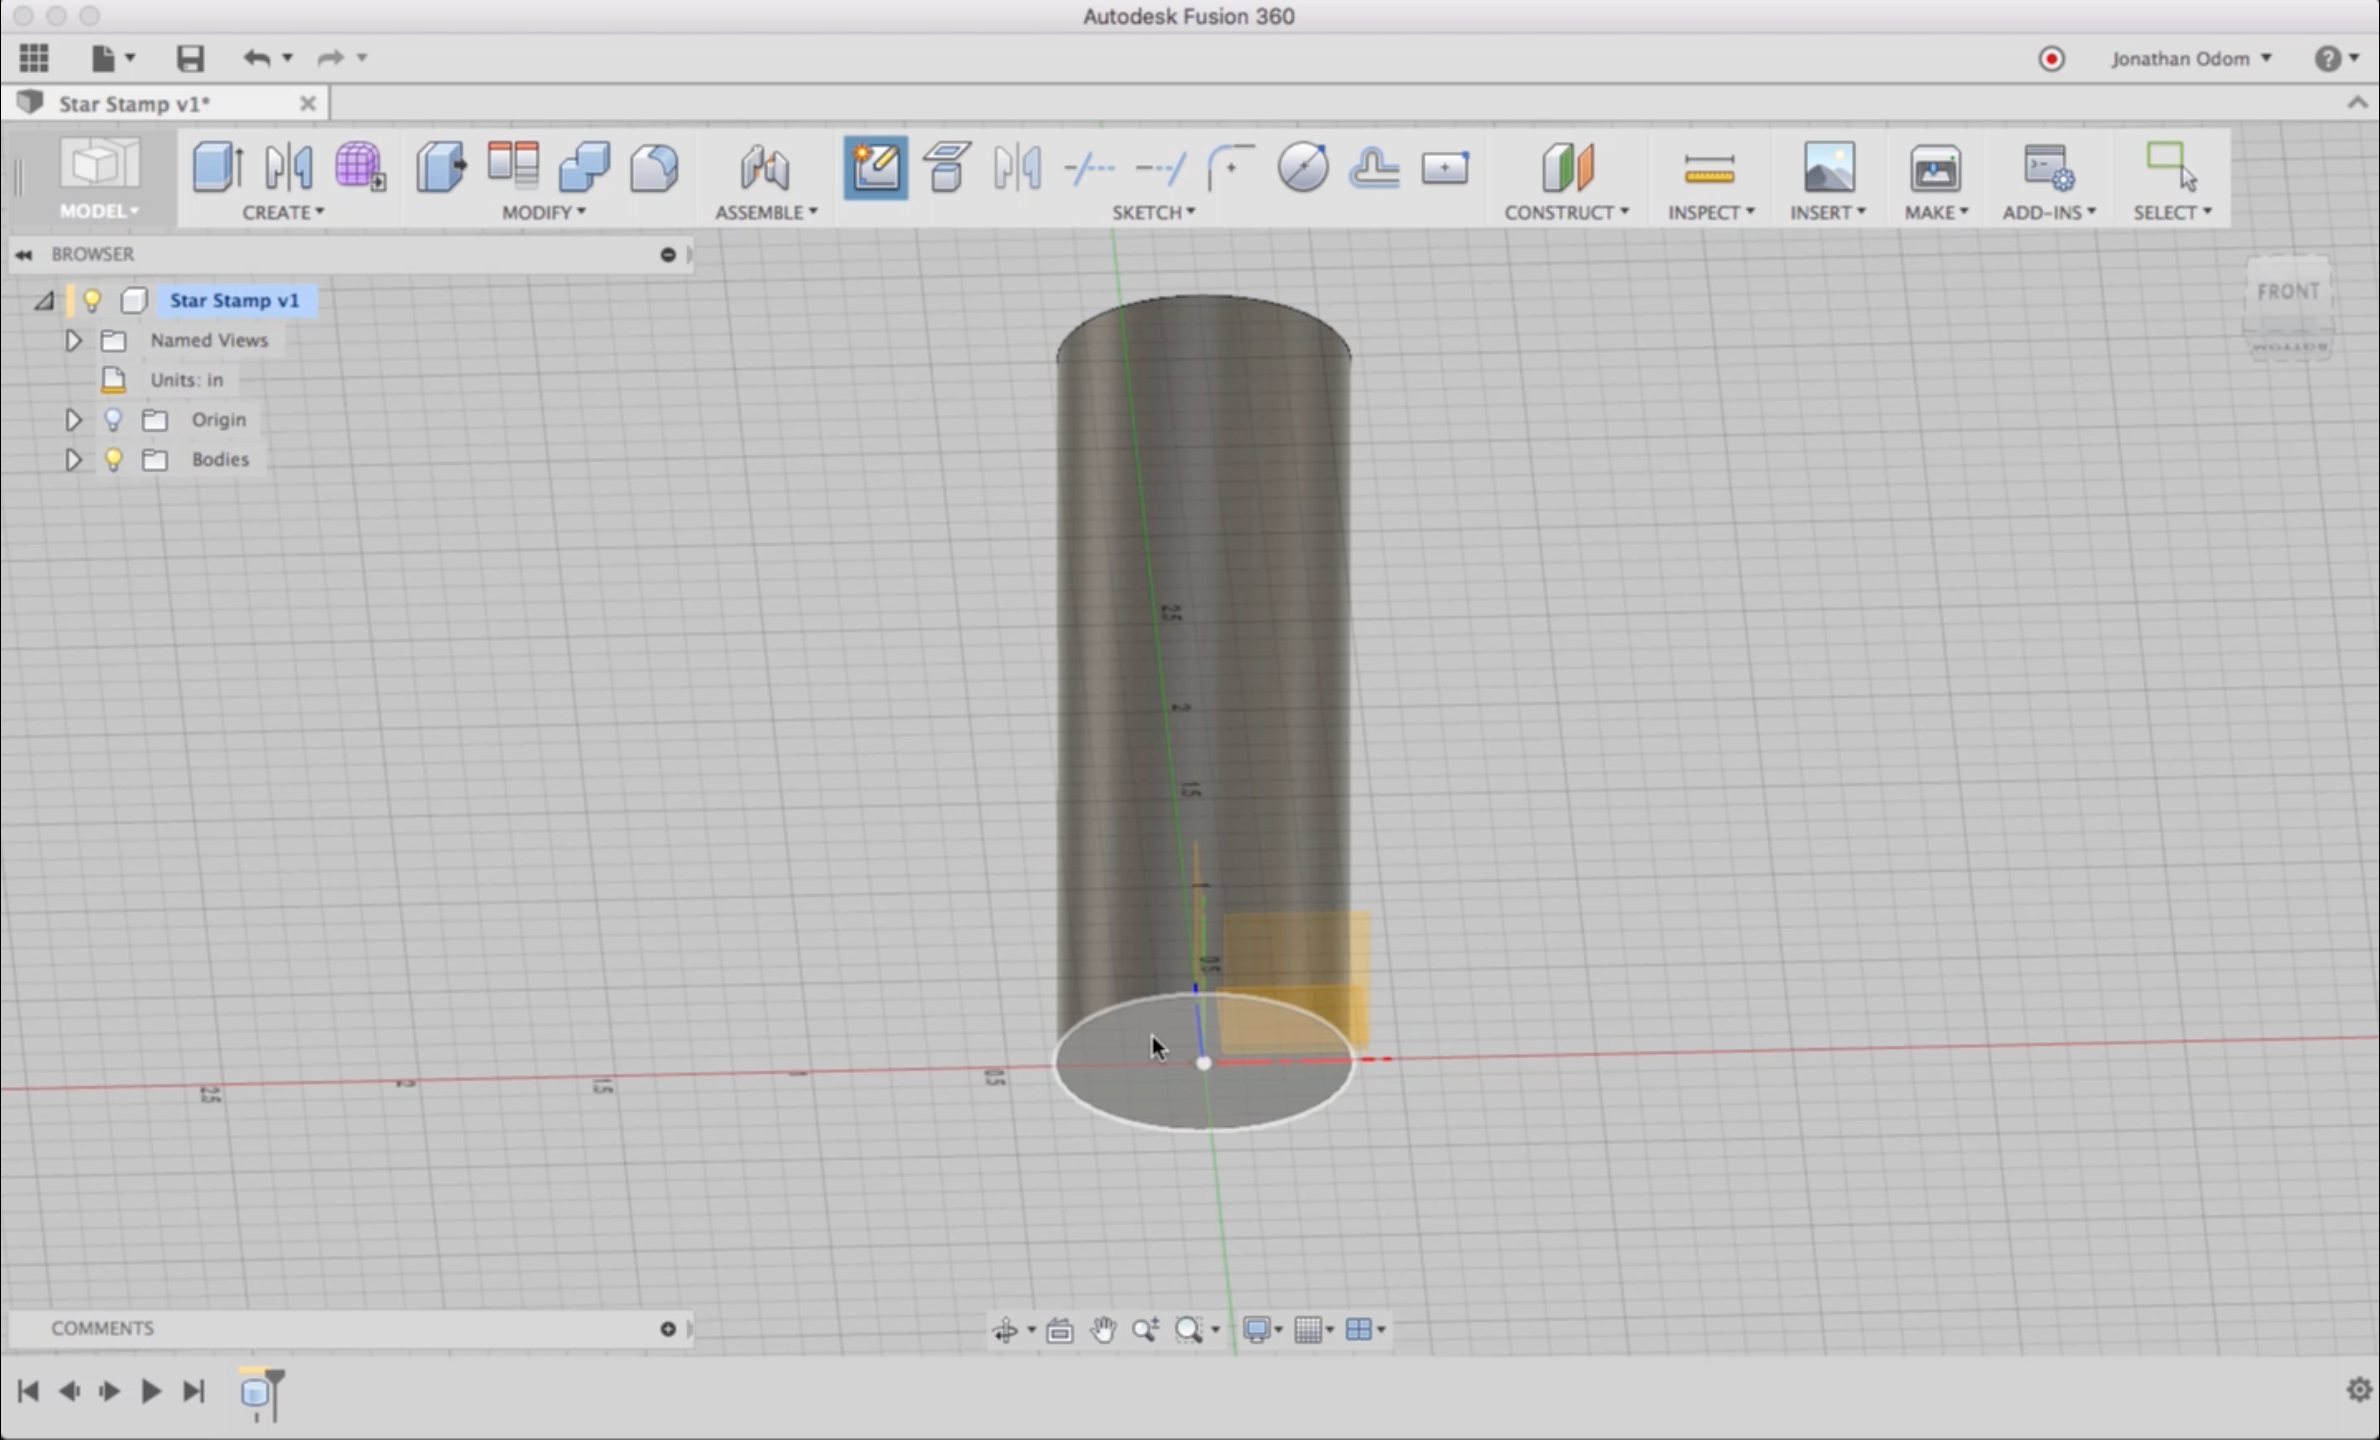Click the extrude feature timeline marker

point(257,1391)
